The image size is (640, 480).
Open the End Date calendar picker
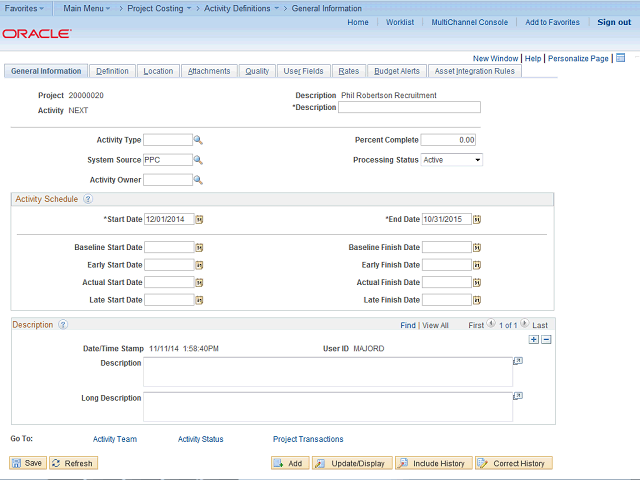[477, 219]
